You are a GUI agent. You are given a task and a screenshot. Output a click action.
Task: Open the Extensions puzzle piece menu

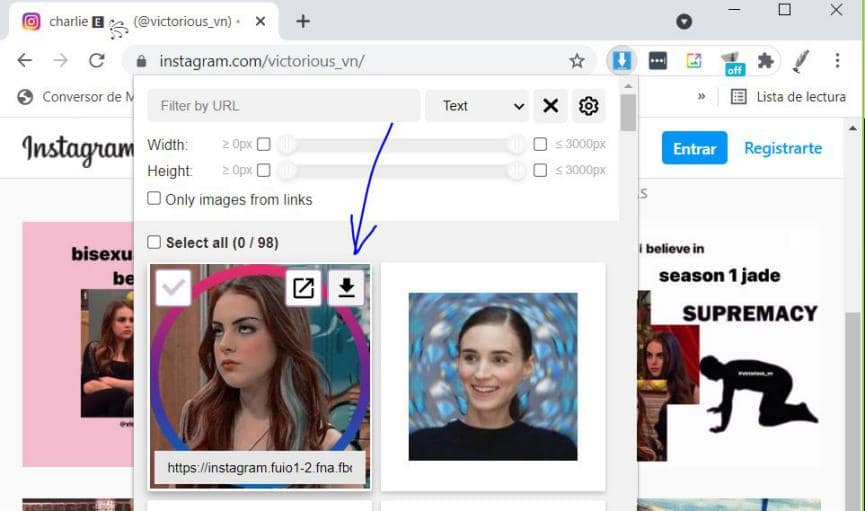coord(766,61)
